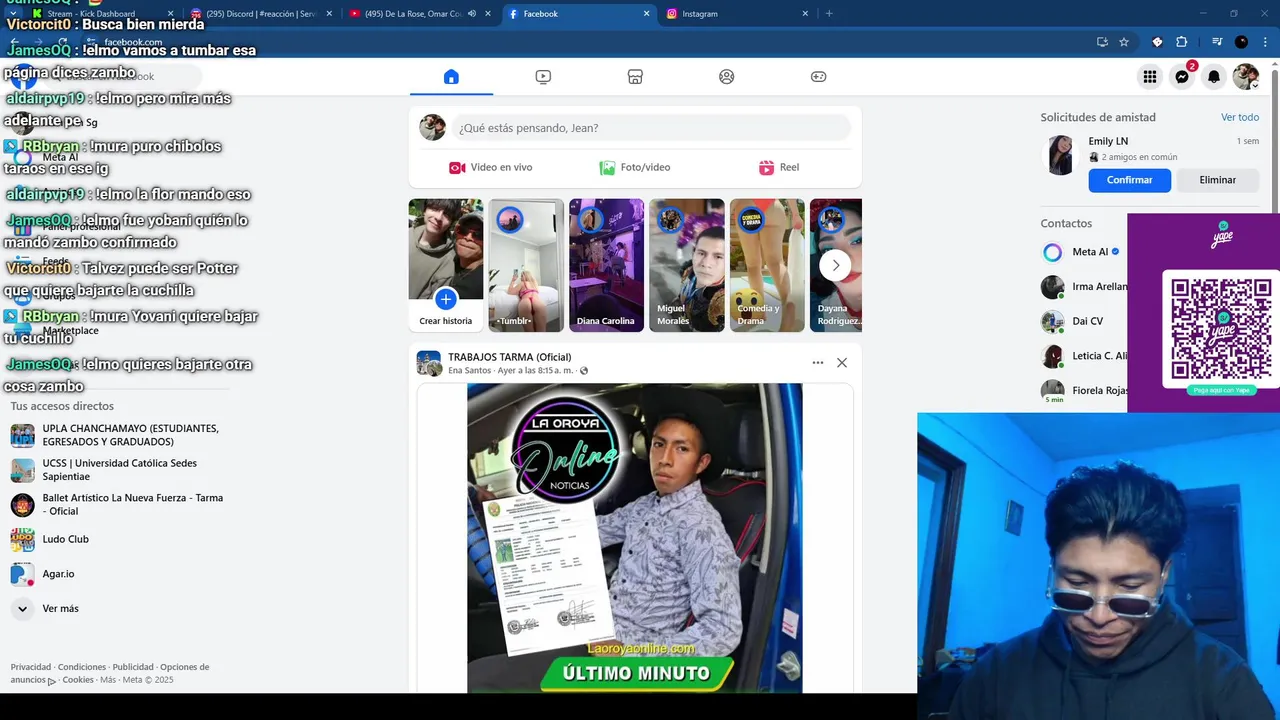Screen dimensions: 1280x720
Task: Create a new Reel
Action: (779, 168)
